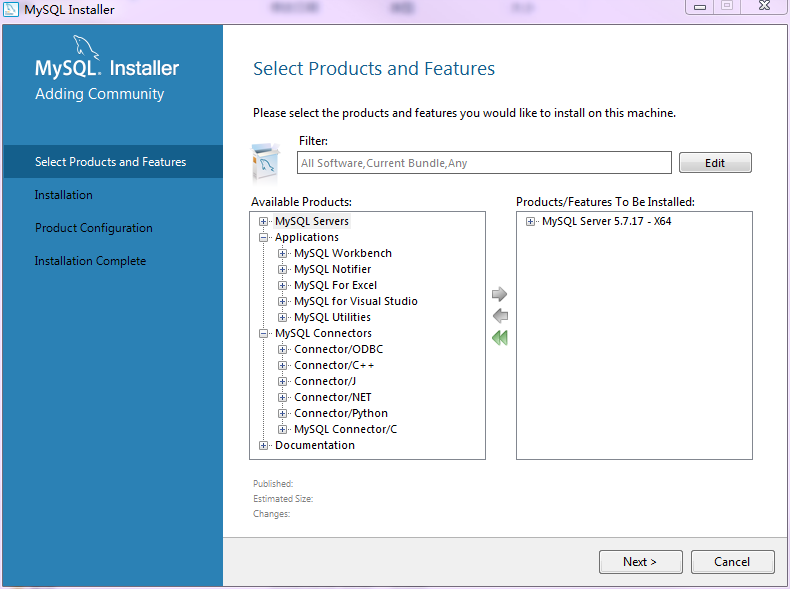Select Connector/C++ in the tree
The width and height of the screenshot is (790, 589).
334,365
